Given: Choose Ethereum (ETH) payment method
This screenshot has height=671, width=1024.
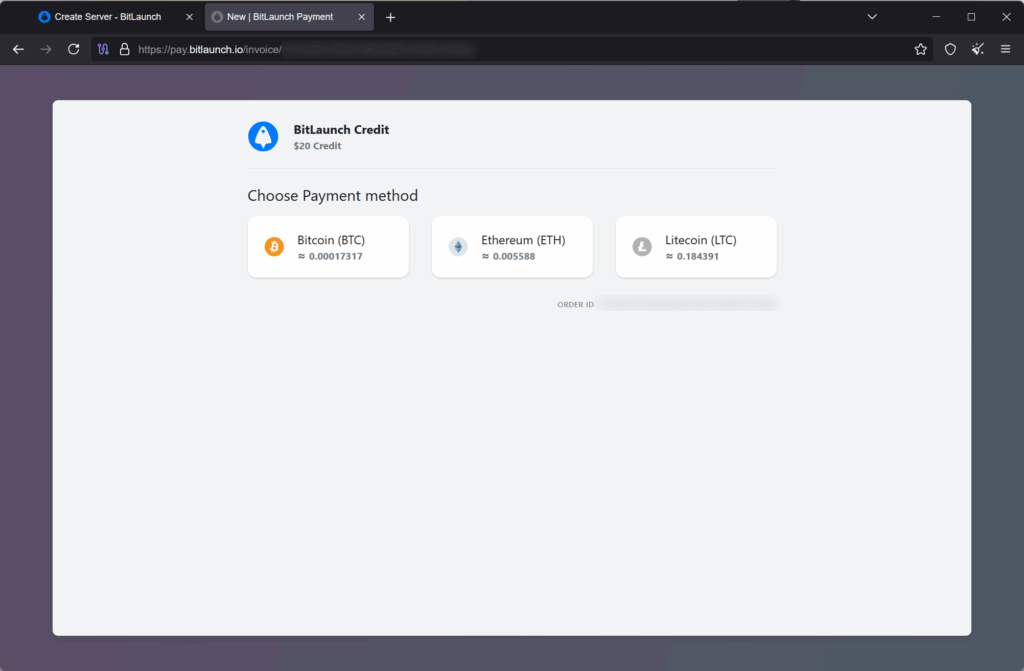Looking at the screenshot, I should [x=512, y=247].
